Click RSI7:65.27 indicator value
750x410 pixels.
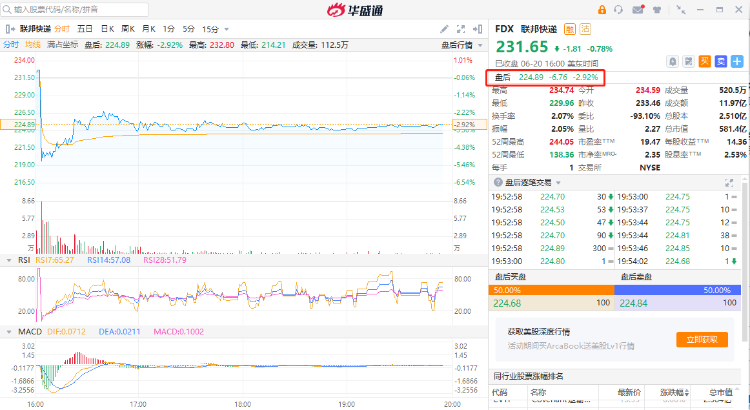(55, 260)
